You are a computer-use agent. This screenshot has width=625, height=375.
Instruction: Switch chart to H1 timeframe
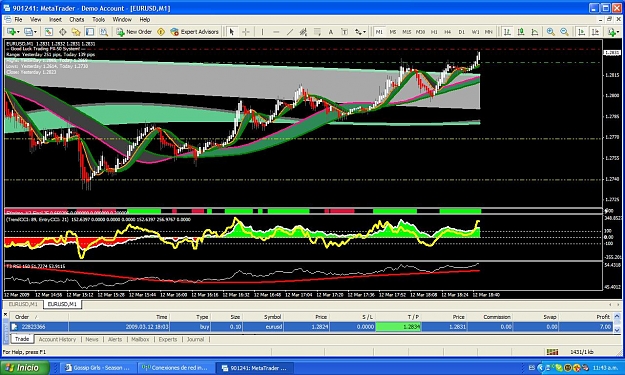434,32
